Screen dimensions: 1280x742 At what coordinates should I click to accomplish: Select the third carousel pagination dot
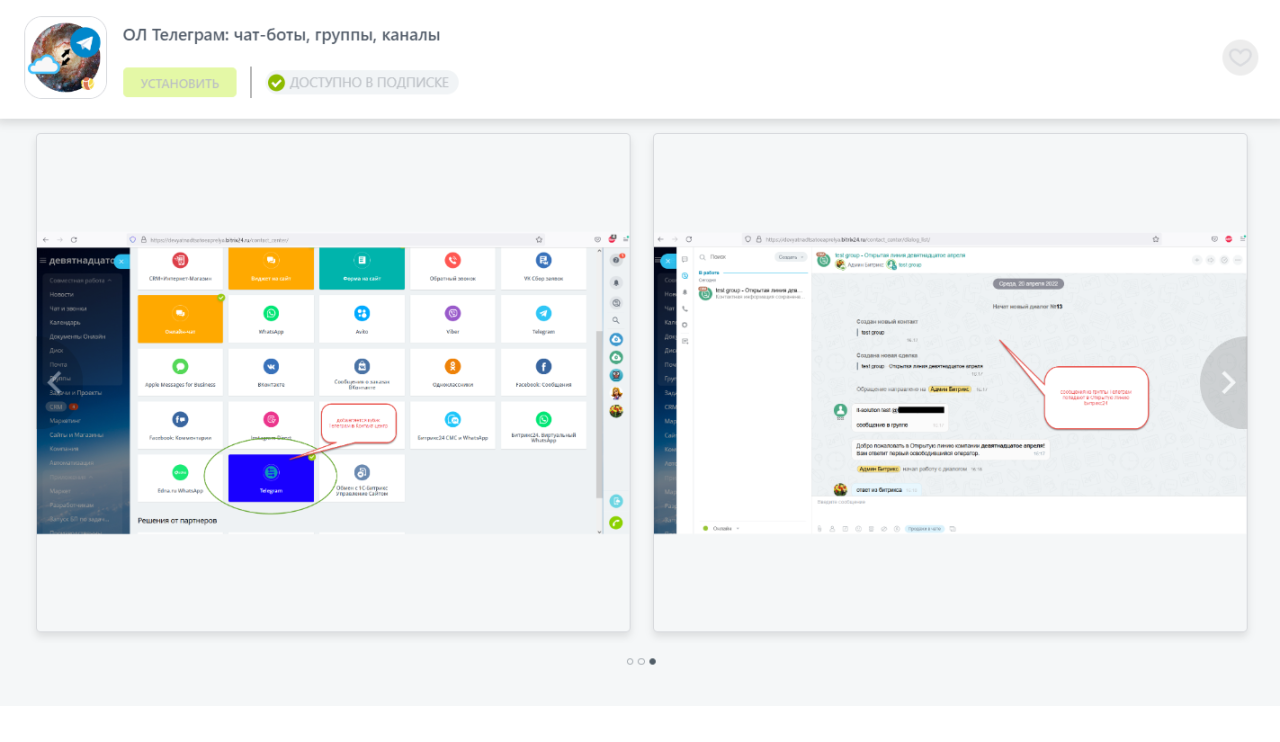pyautogui.click(x=653, y=661)
